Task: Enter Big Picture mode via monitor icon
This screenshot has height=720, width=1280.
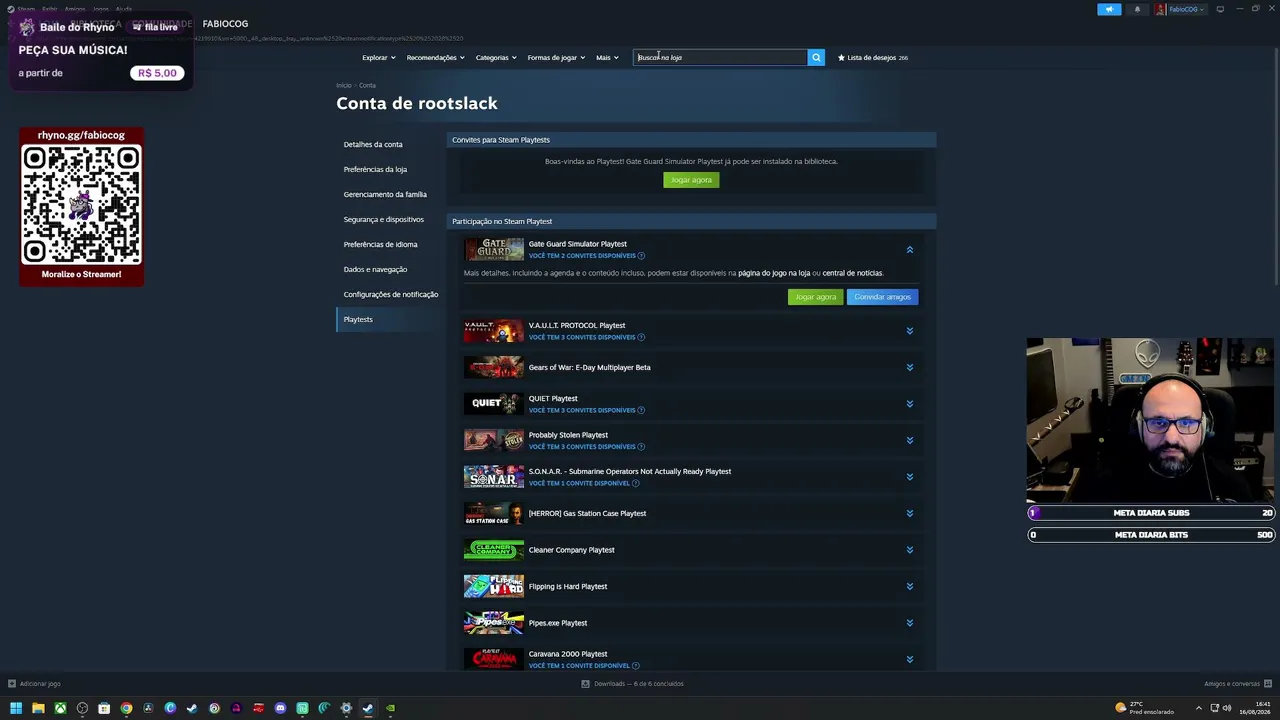Action: click(1220, 9)
